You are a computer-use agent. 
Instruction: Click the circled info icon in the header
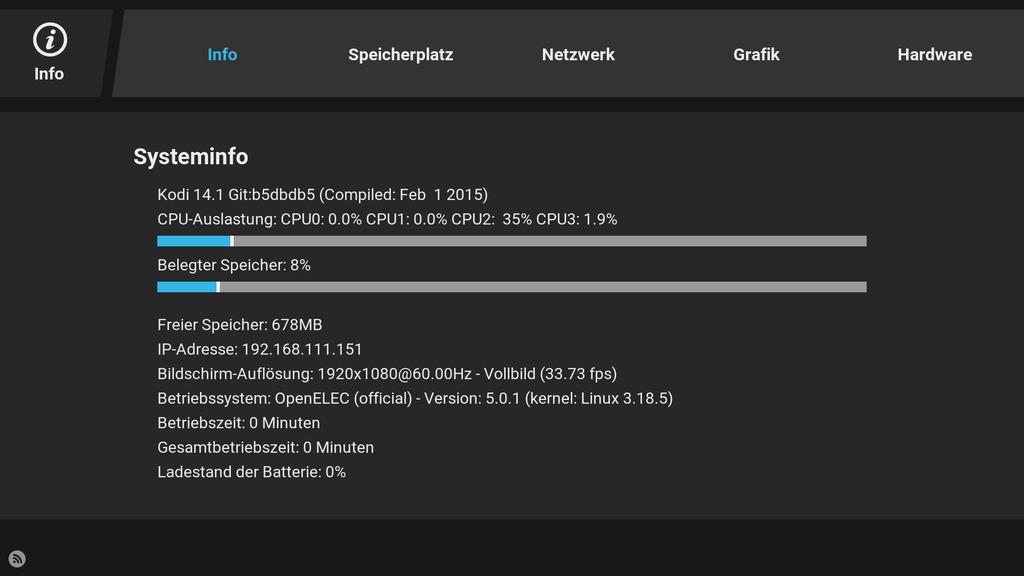click(49, 40)
